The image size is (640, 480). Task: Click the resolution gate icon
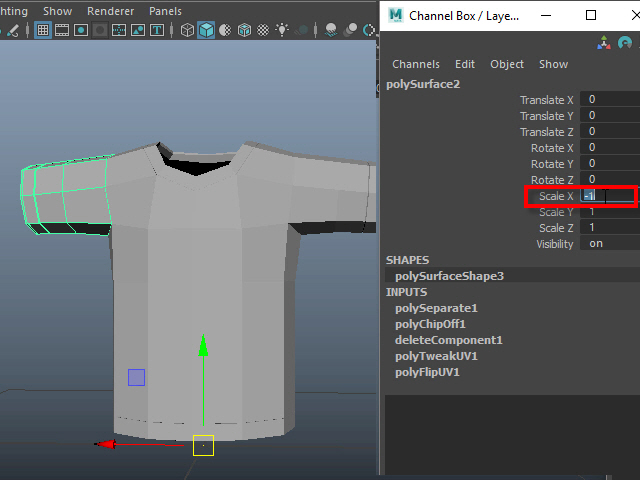coord(82,30)
